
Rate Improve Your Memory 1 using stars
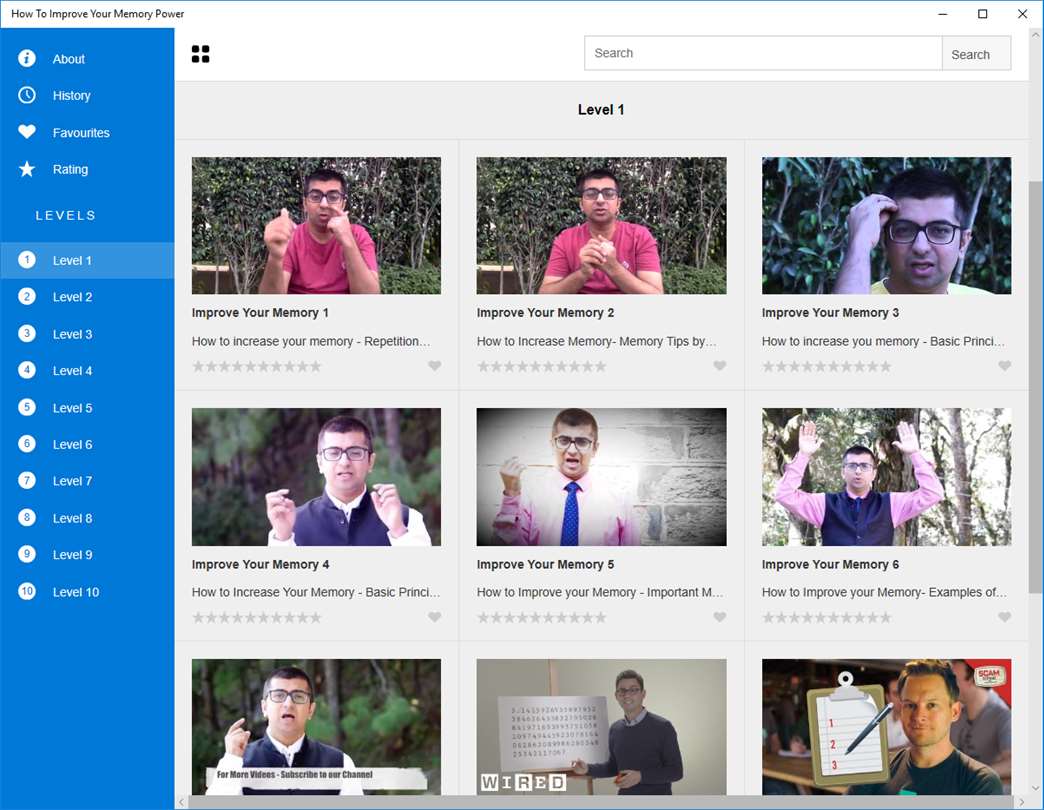click(257, 366)
